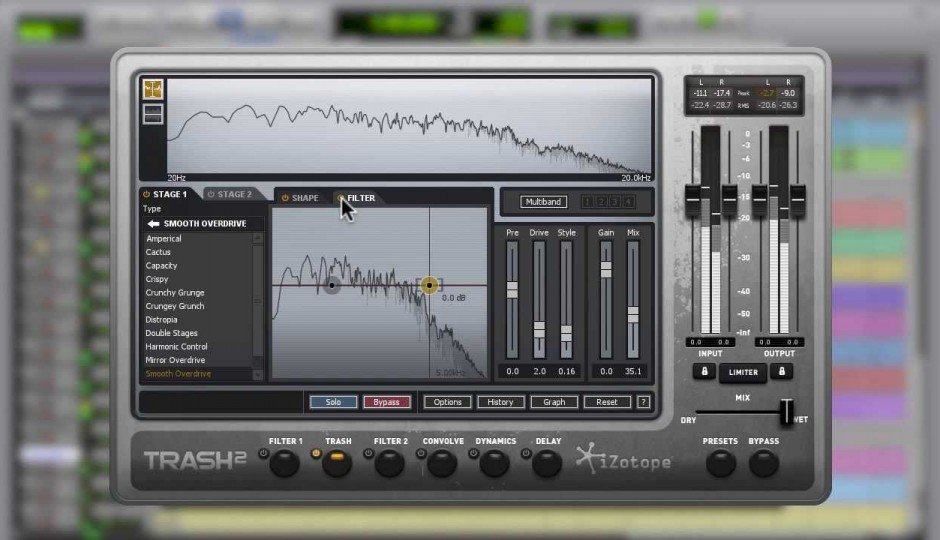The width and height of the screenshot is (940, 540).
Task: Select Capacity distortion type
Action: 161,266
